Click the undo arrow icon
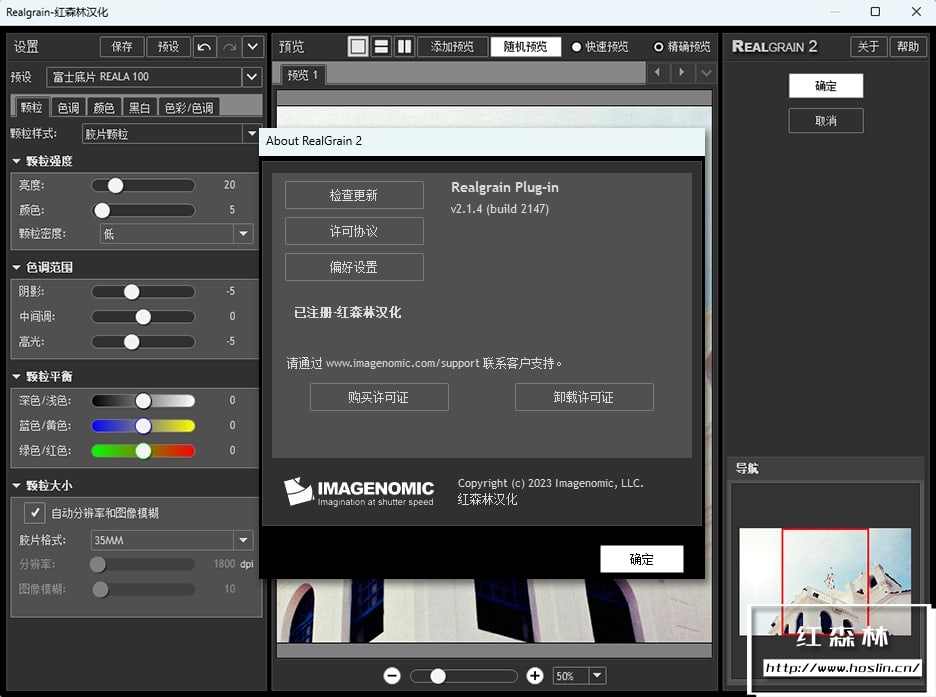This screenshot has height=697, width=936. click(x=205, y=47)
